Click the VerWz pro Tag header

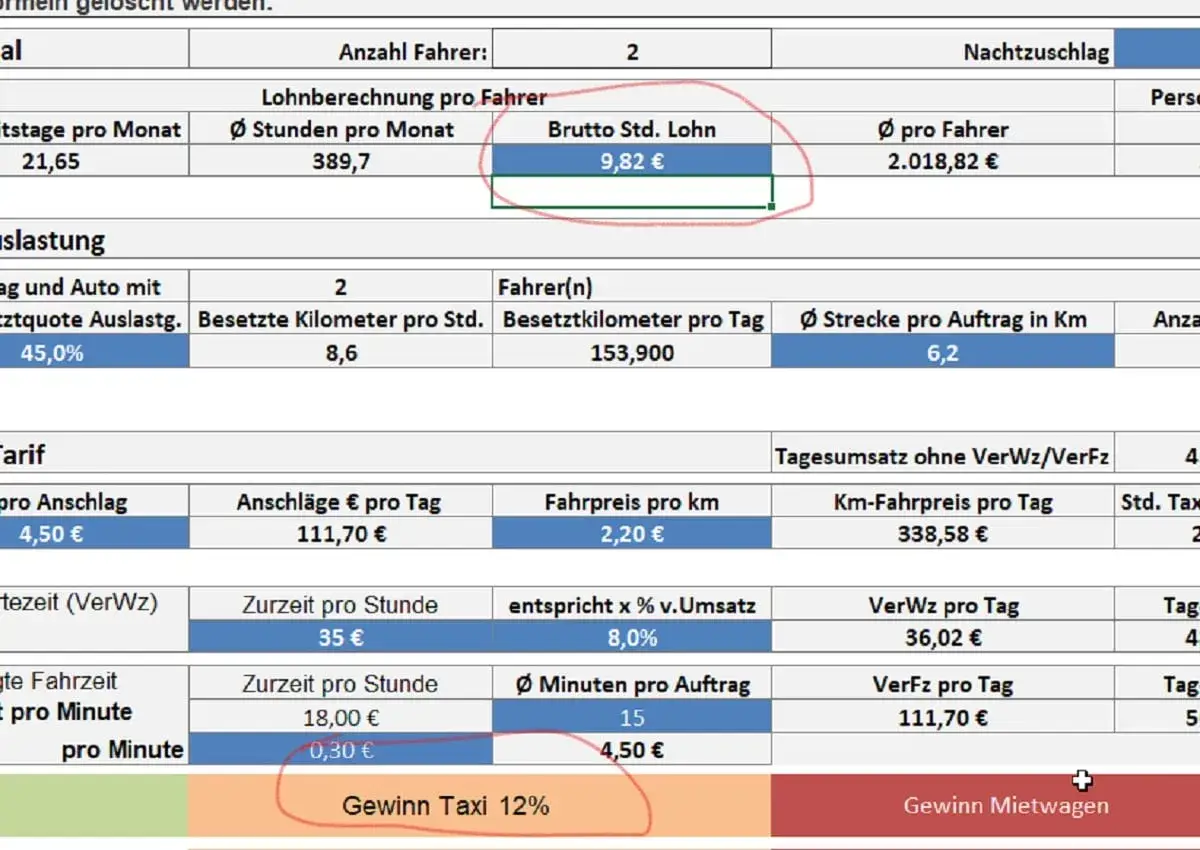point(942,605)
